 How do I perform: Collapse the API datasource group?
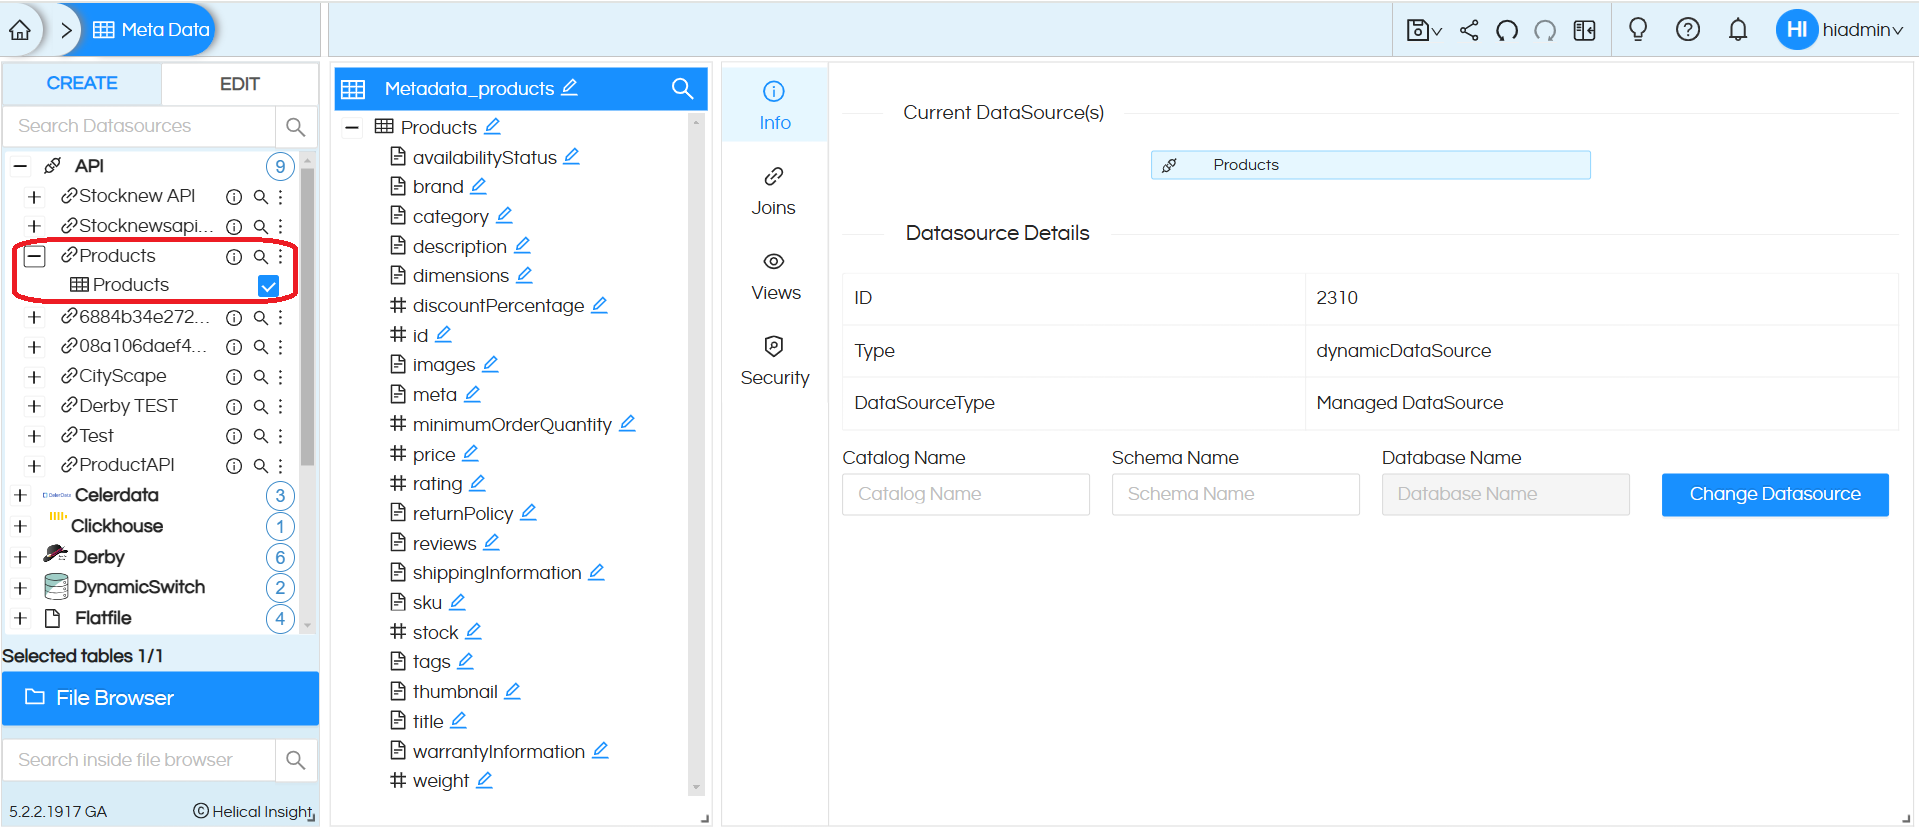pos(20,166)
